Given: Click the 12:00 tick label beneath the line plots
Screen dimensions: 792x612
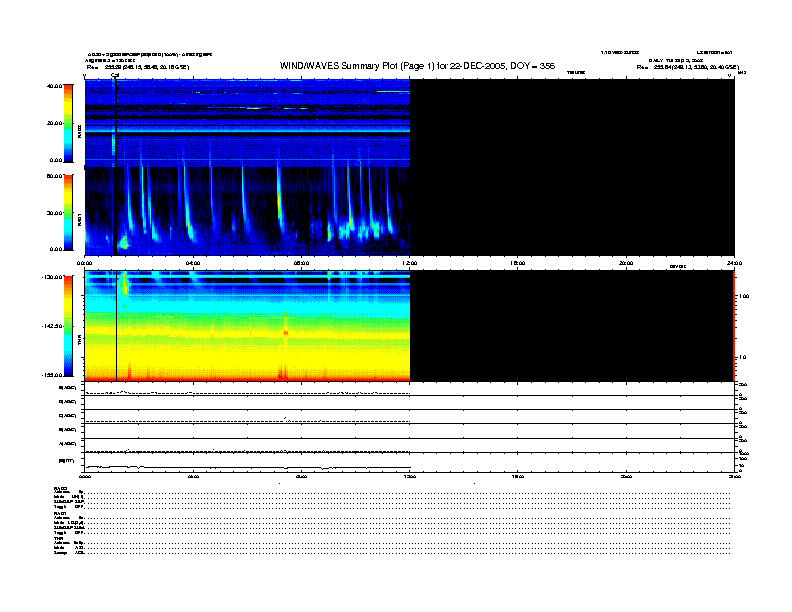Looking at the screenshot, I should (x=410, y=476).
